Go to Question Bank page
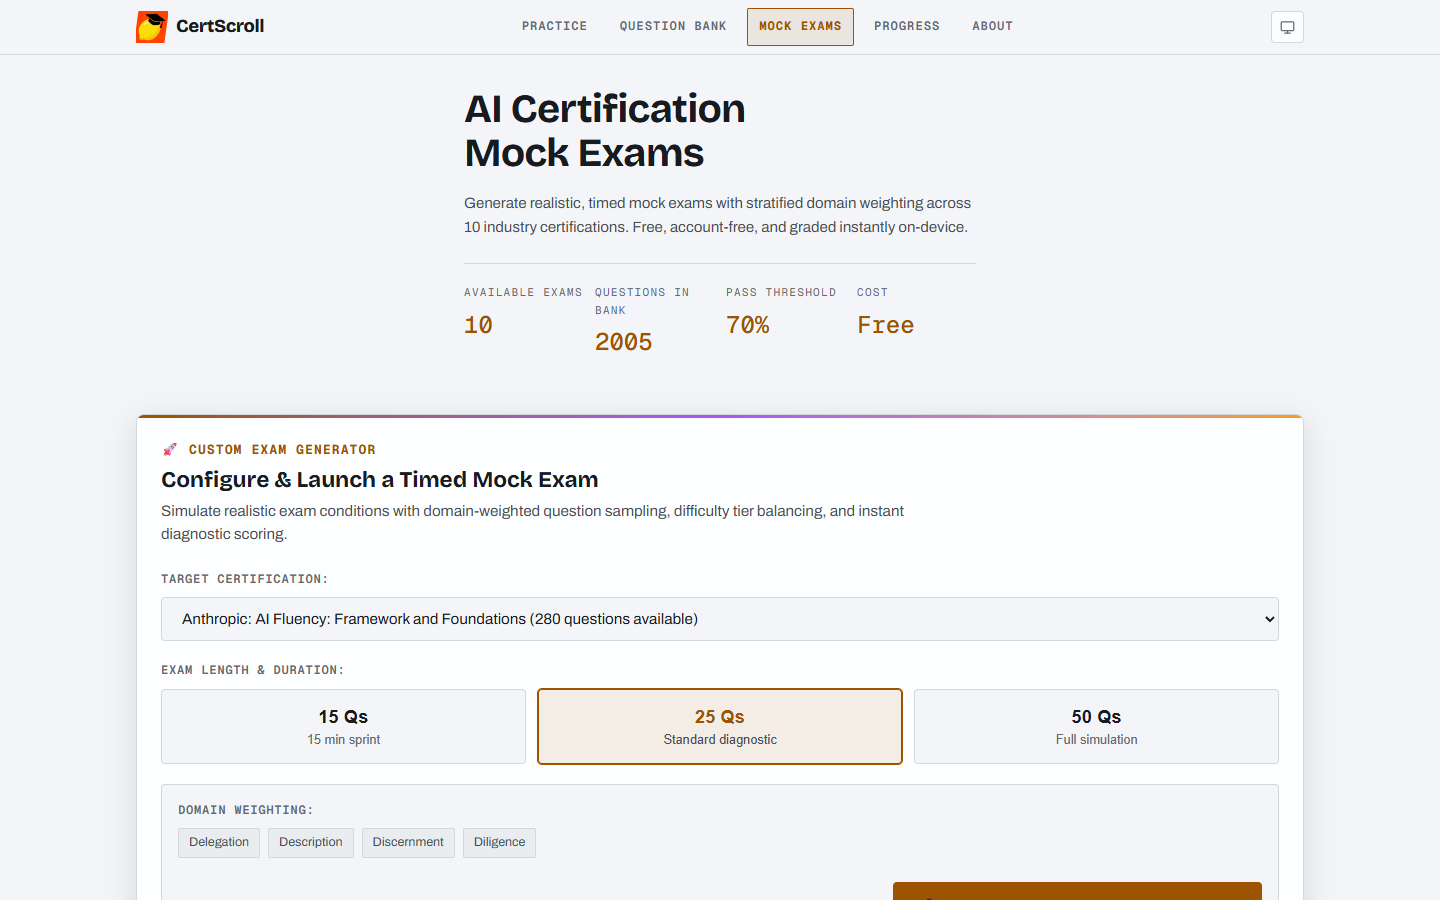 (x=673, y=27)
